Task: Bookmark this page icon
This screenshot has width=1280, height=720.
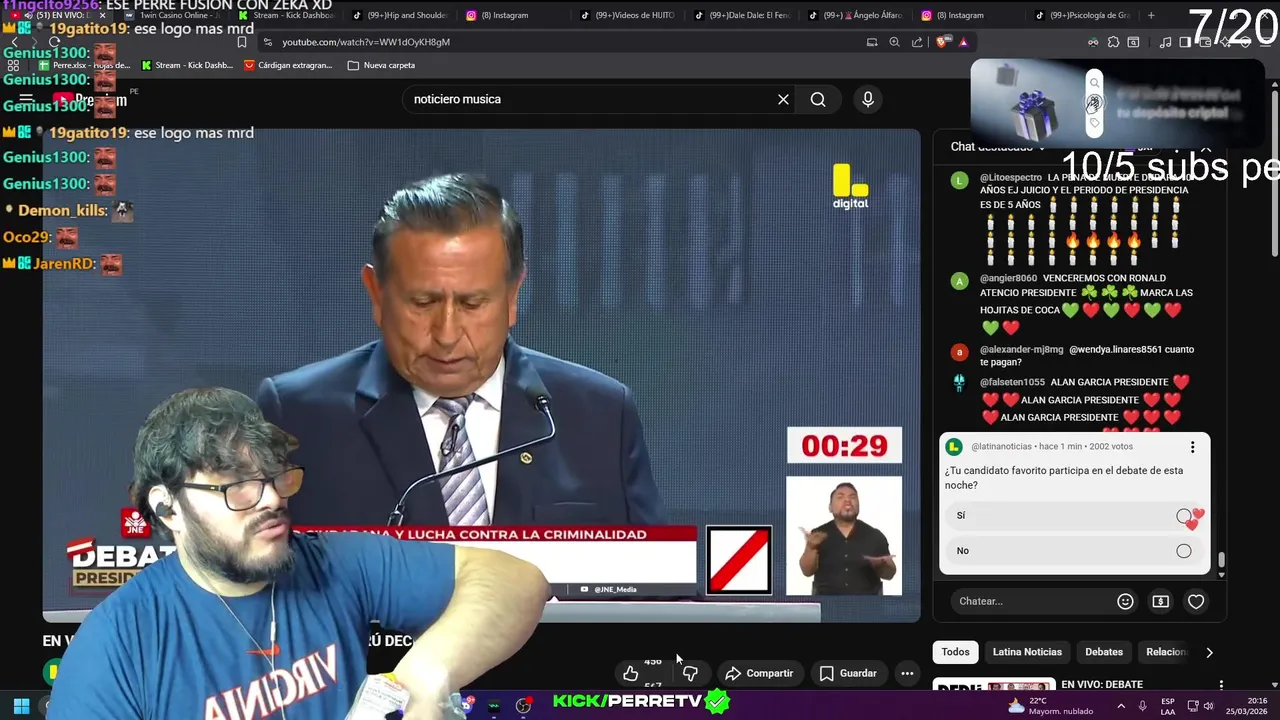Action: pyautogui.click(x=242, y=42)
